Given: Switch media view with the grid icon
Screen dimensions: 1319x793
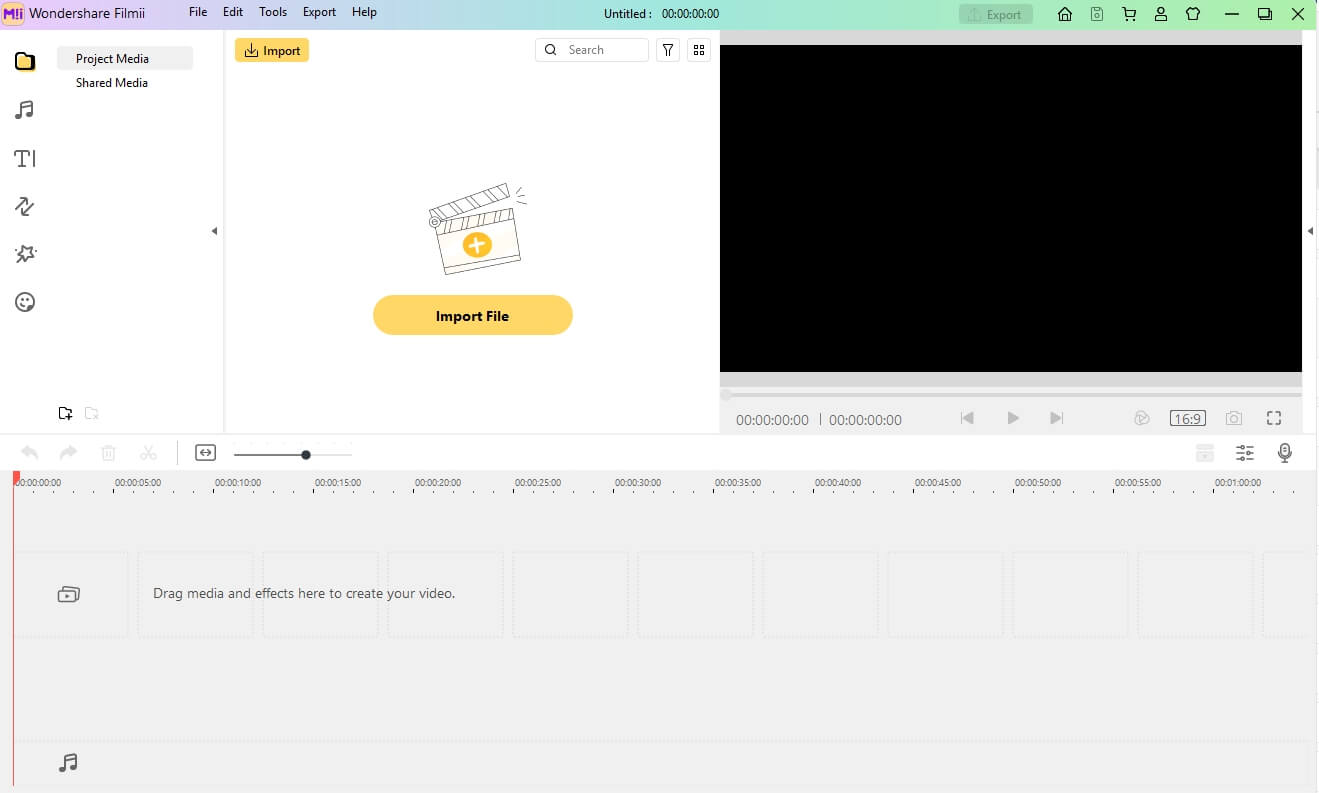Looking at the screenshot, I should (x=699, y=50).
